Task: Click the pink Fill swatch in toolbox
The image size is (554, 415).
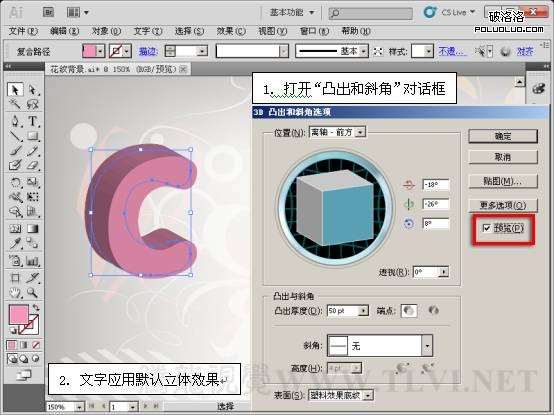Action: tap(18, 315)
